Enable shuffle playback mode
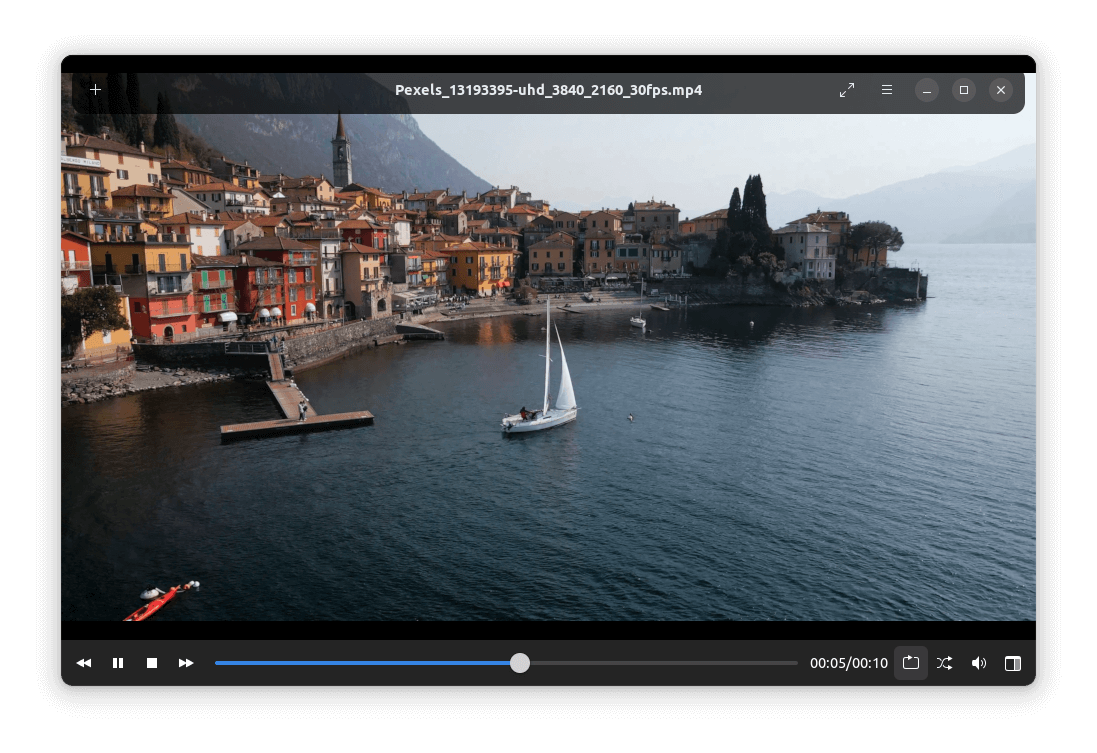 point(945,663)
